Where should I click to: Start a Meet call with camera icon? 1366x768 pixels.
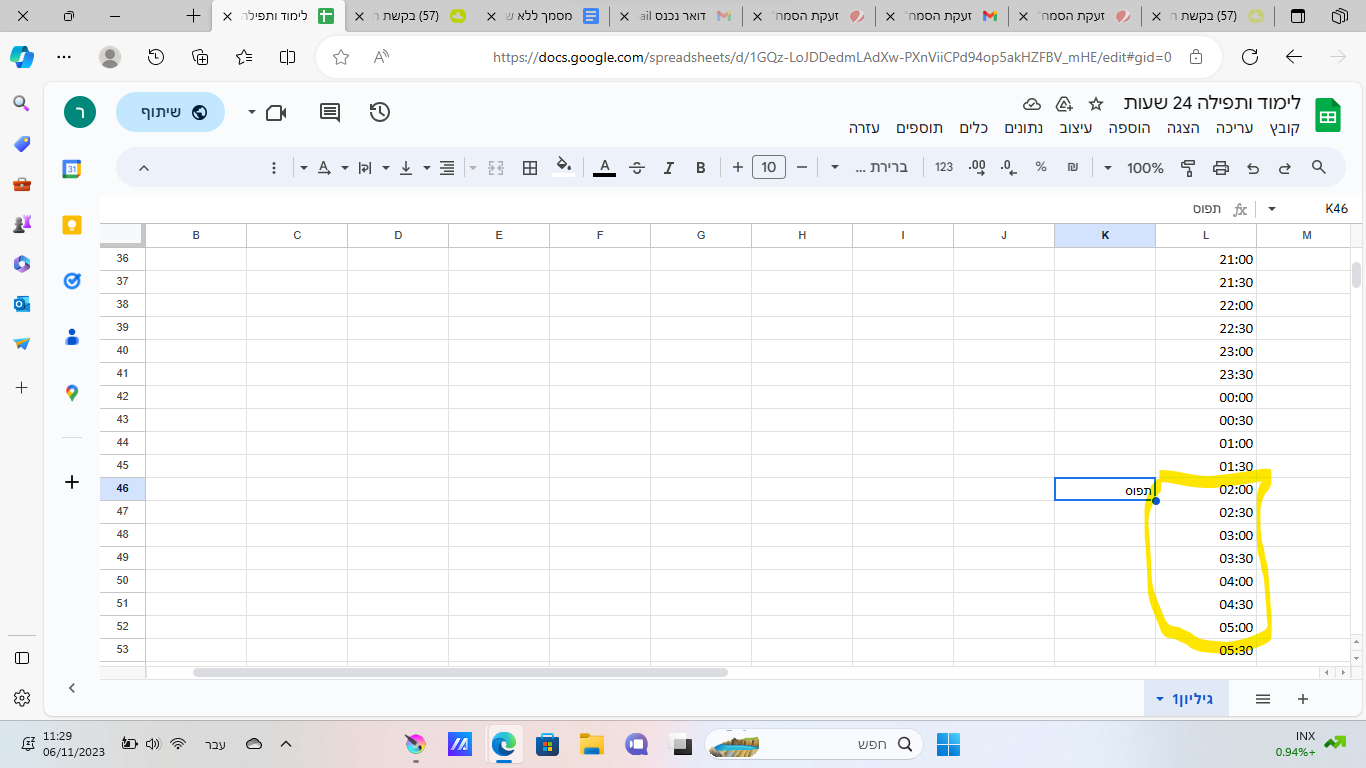275,112
